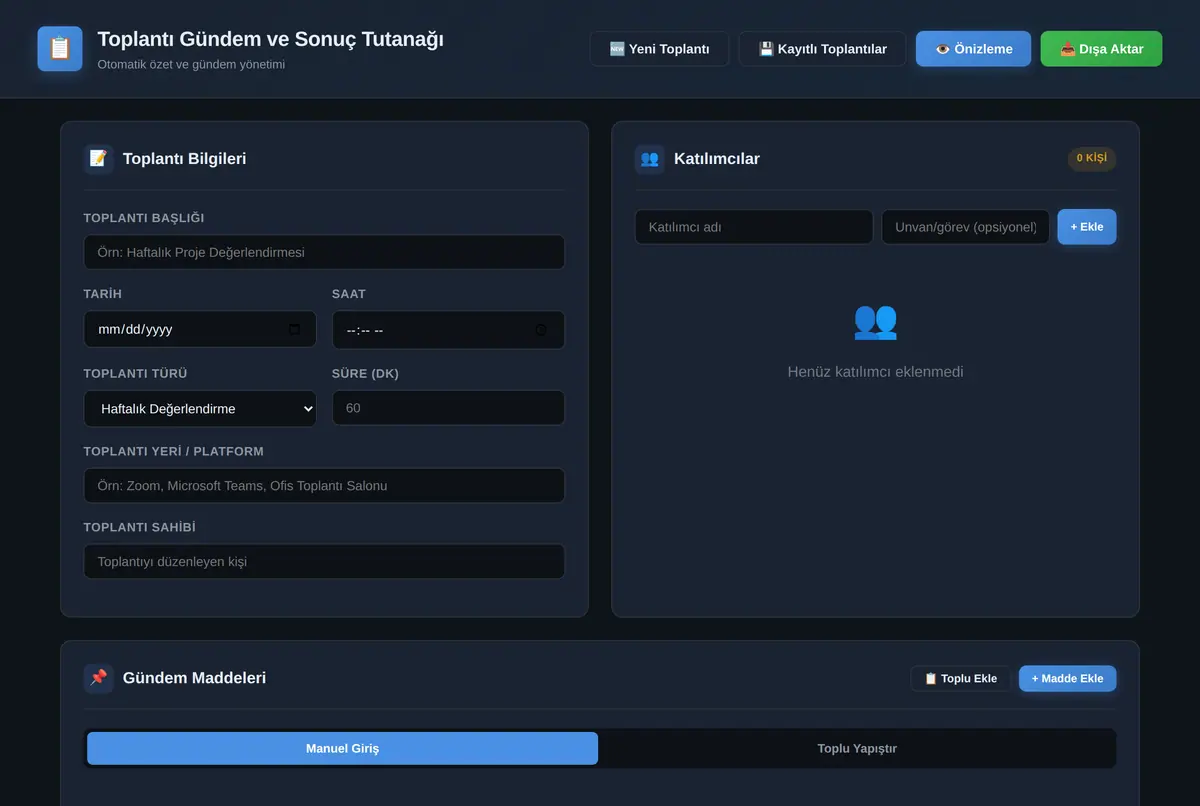Add participant with the + Ekle button
The height and width of the screenshot is (806, 1200).
(x=1087, y=227)
